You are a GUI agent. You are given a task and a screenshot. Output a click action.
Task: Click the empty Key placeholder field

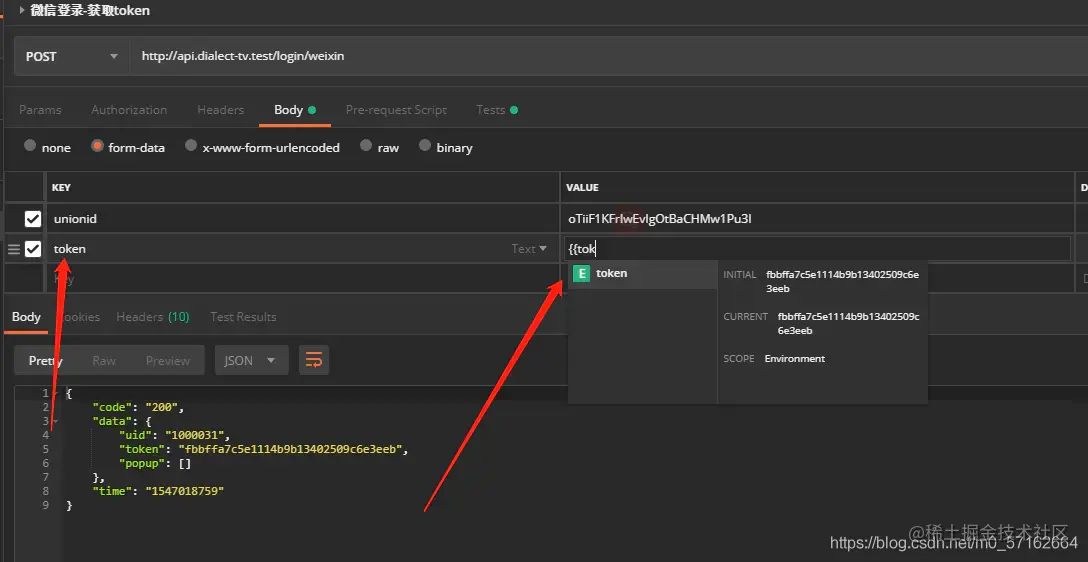pyautogui.click(x=303, y=279)
